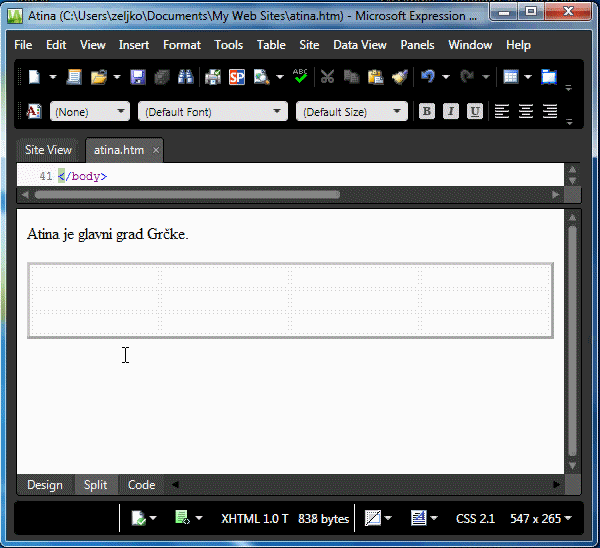Click the 547 x 265 page size indicator
This screenshot has width=600, height=548.
[539, 518]
